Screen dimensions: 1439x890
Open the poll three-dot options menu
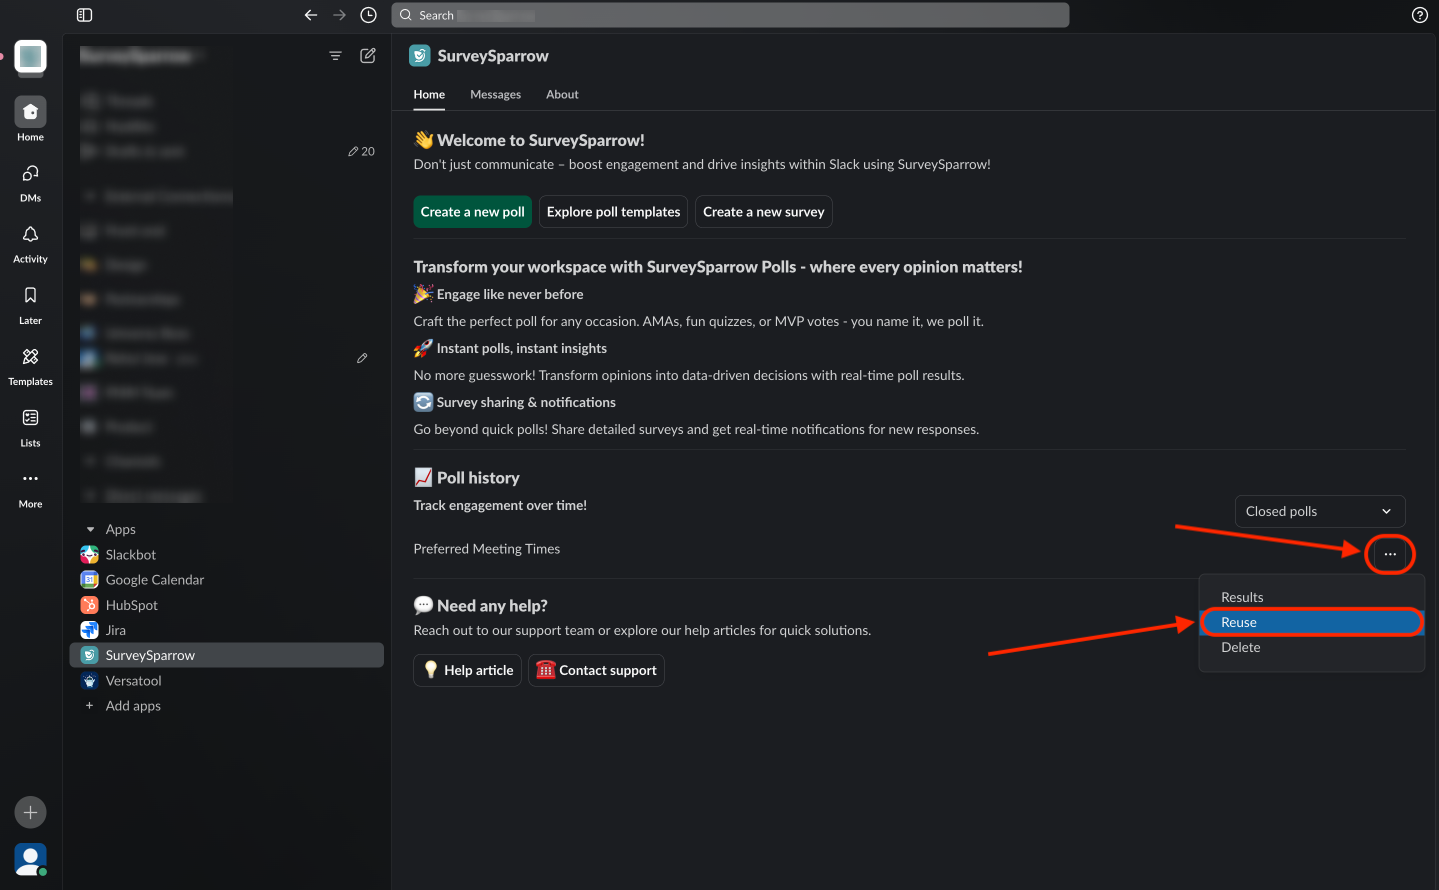[1389, 554]
